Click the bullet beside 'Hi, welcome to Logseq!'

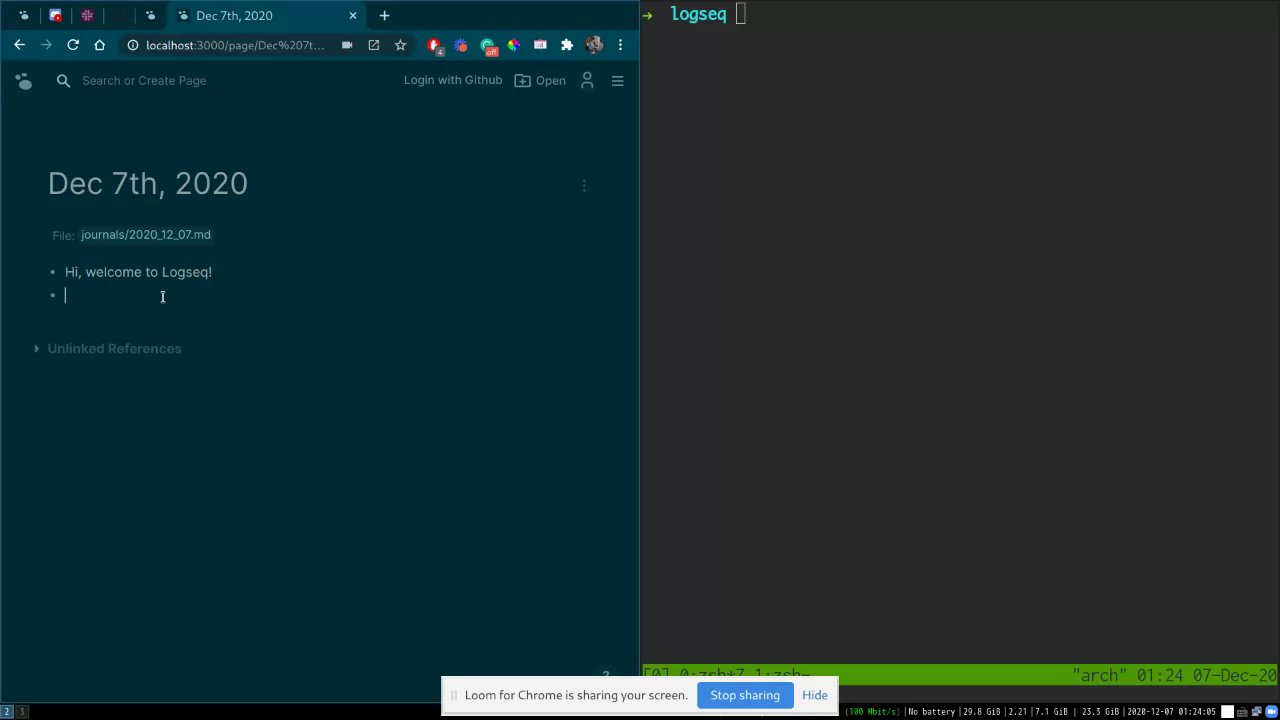[x=53, y=272]
